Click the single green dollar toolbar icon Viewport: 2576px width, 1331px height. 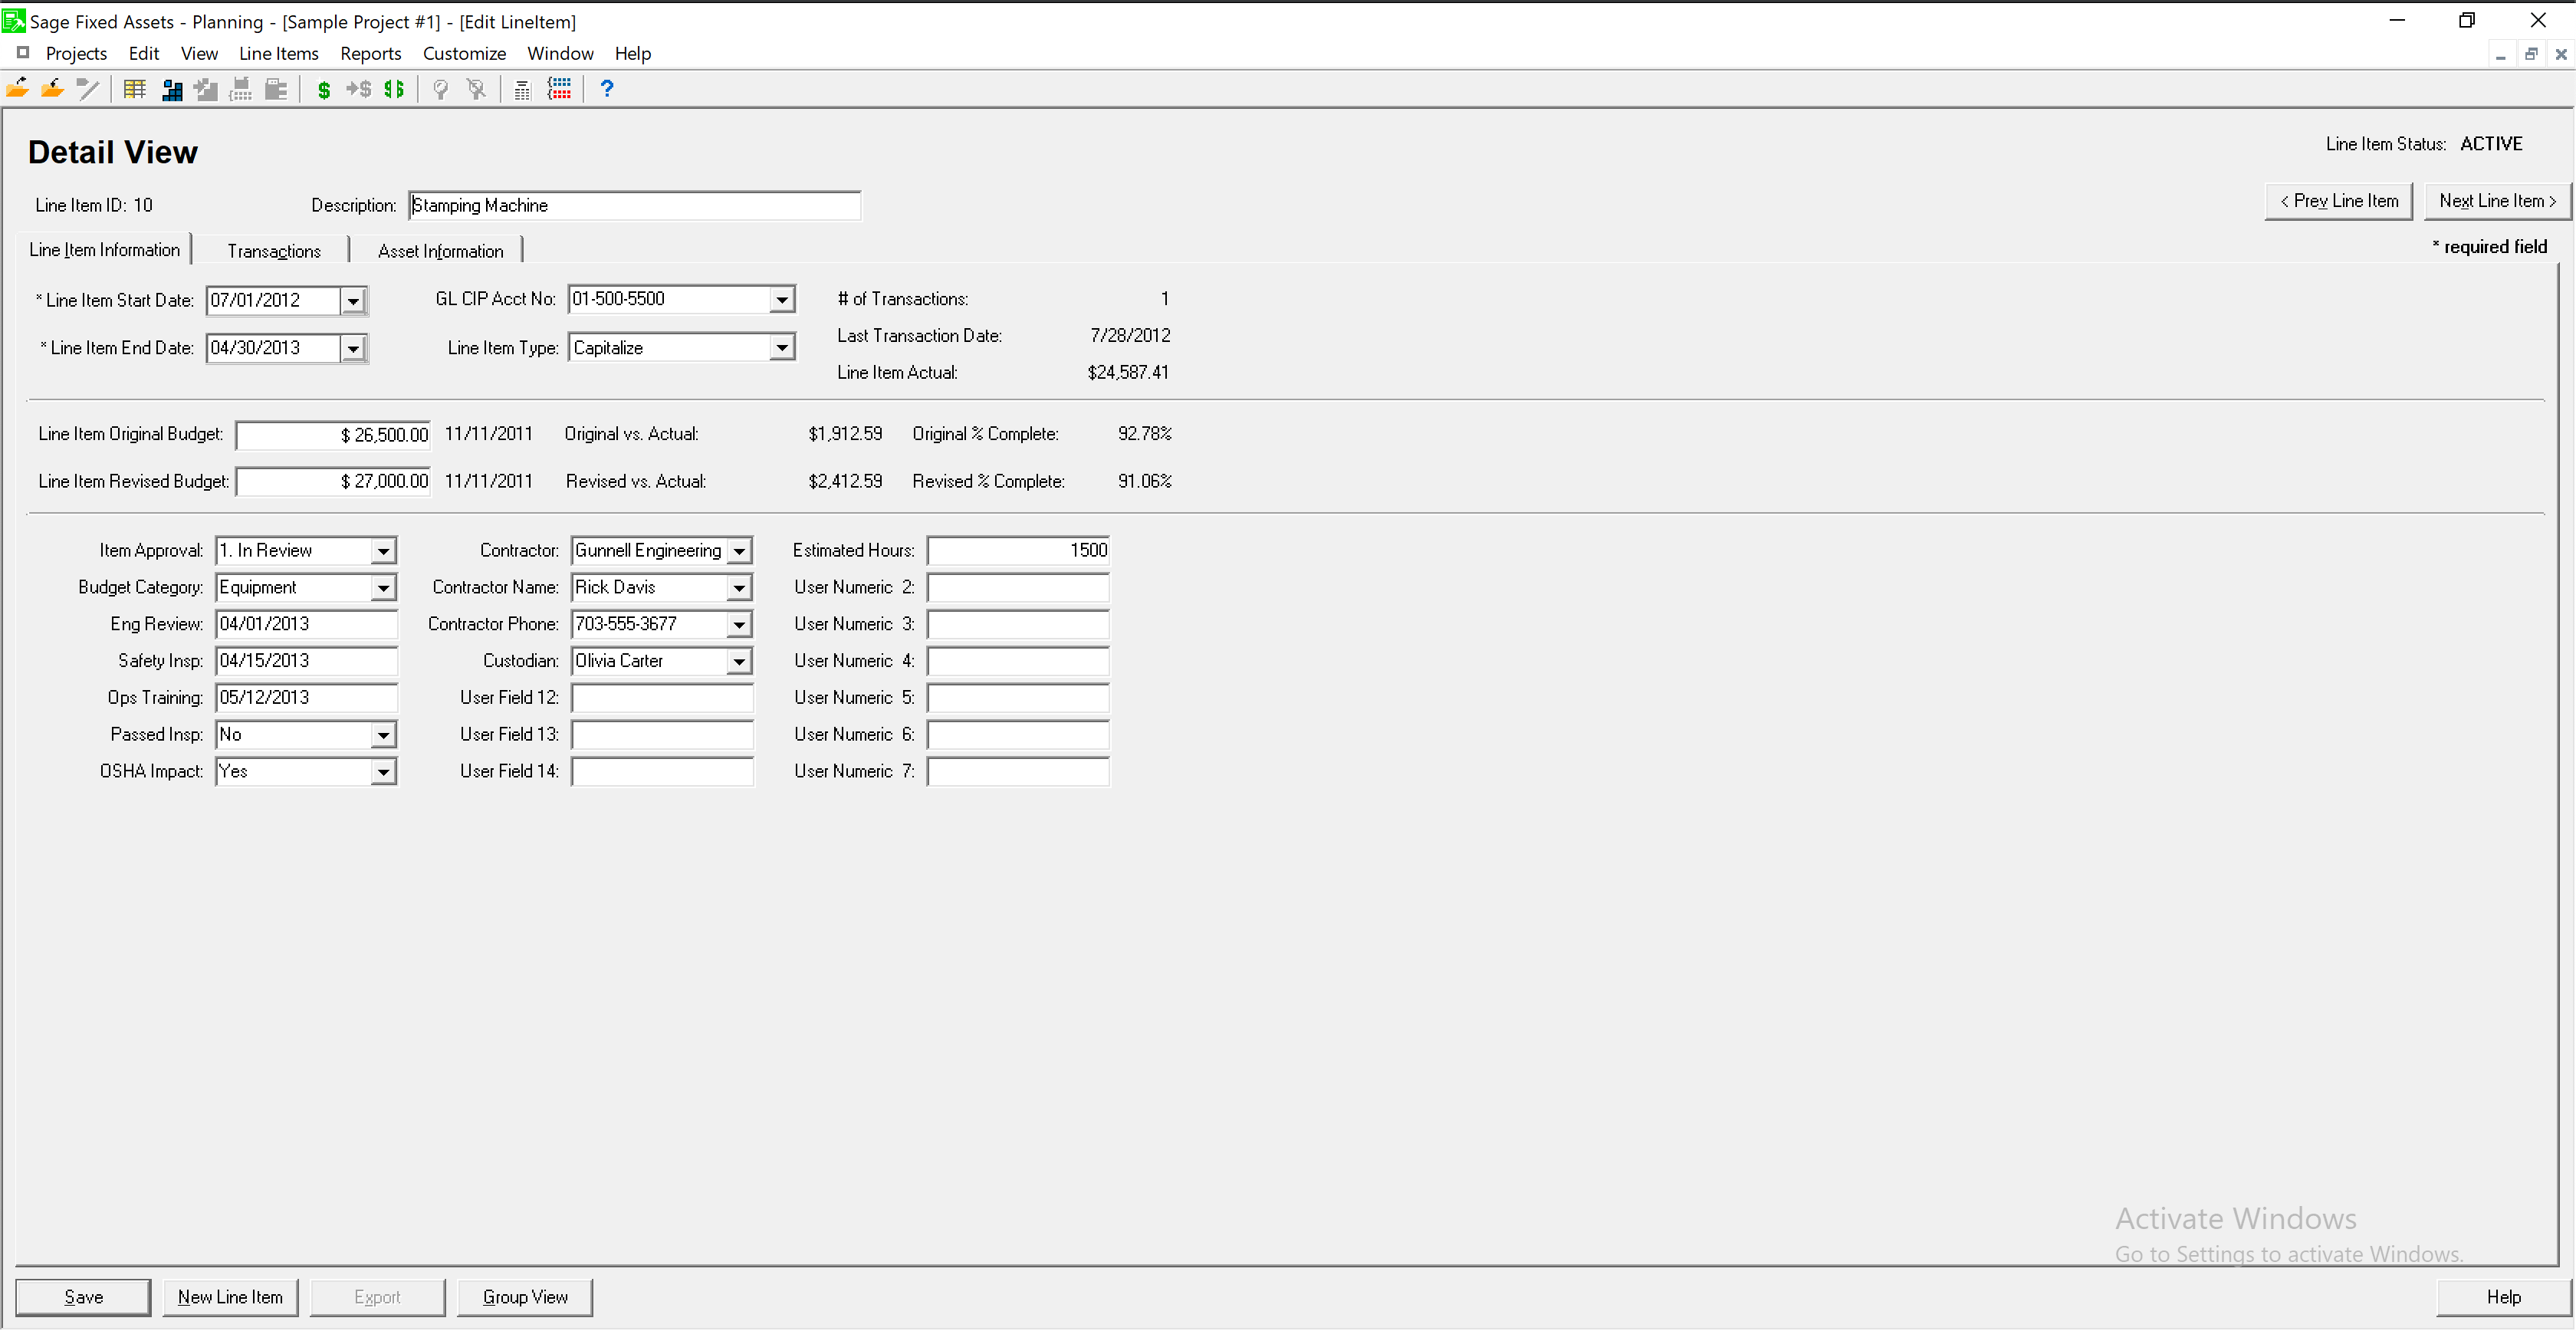(x=323, y=90)
